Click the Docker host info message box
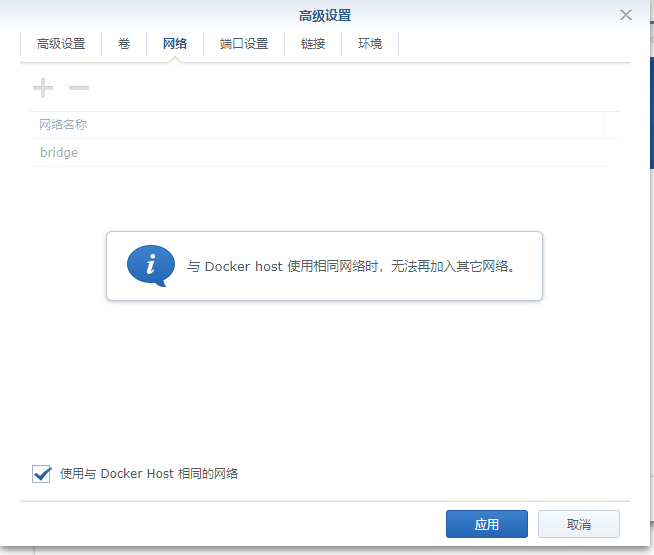The width and height of the screenshot is (654, 555). pos(324,266)
